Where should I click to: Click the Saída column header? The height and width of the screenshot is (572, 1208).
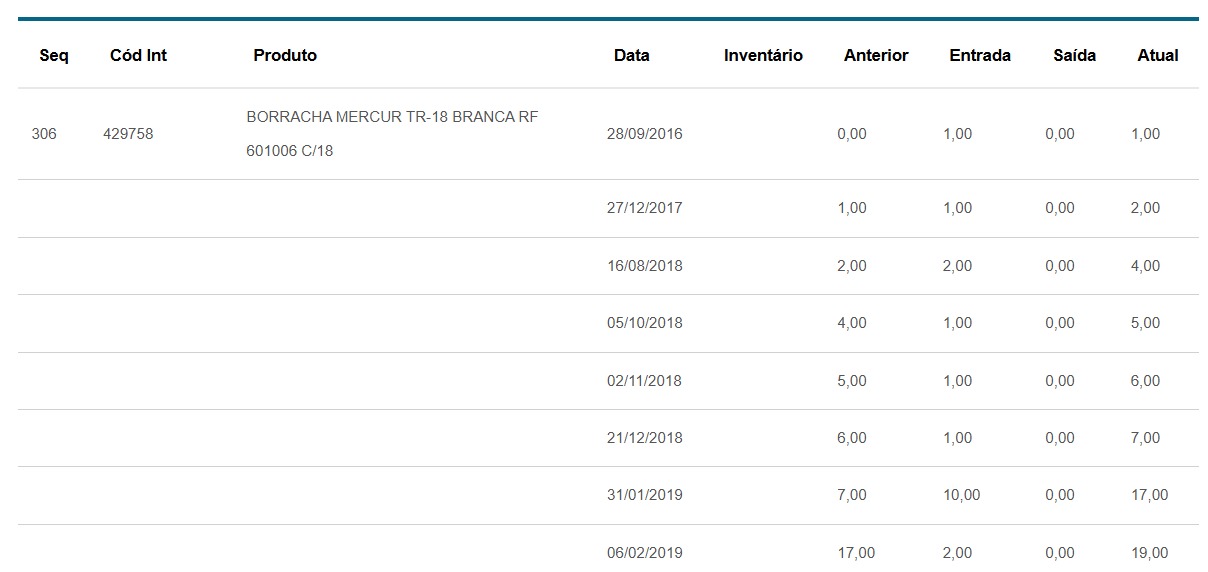tap(1074, 56)
